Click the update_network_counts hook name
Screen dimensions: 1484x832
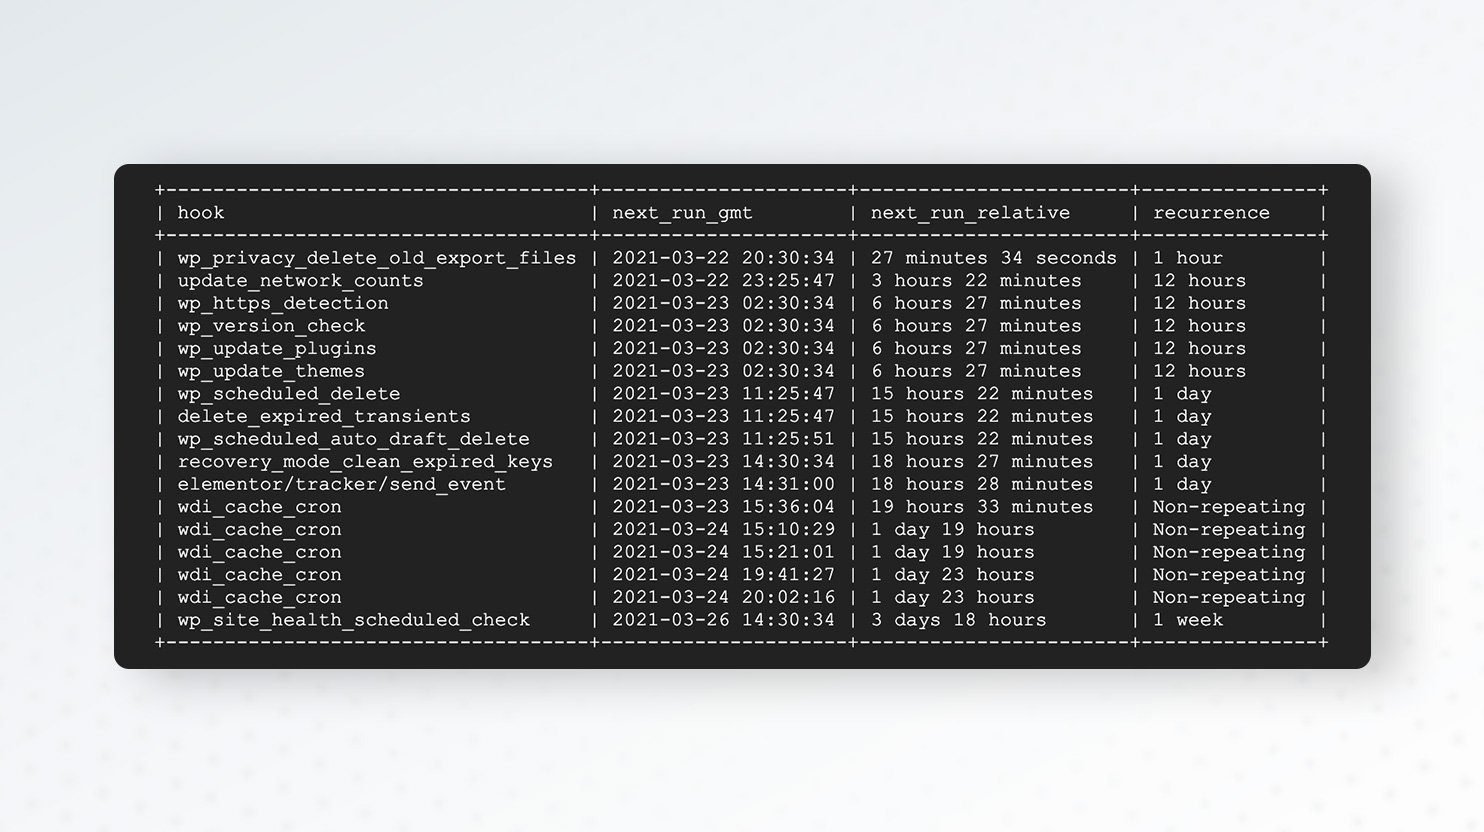tap(300, 281)
